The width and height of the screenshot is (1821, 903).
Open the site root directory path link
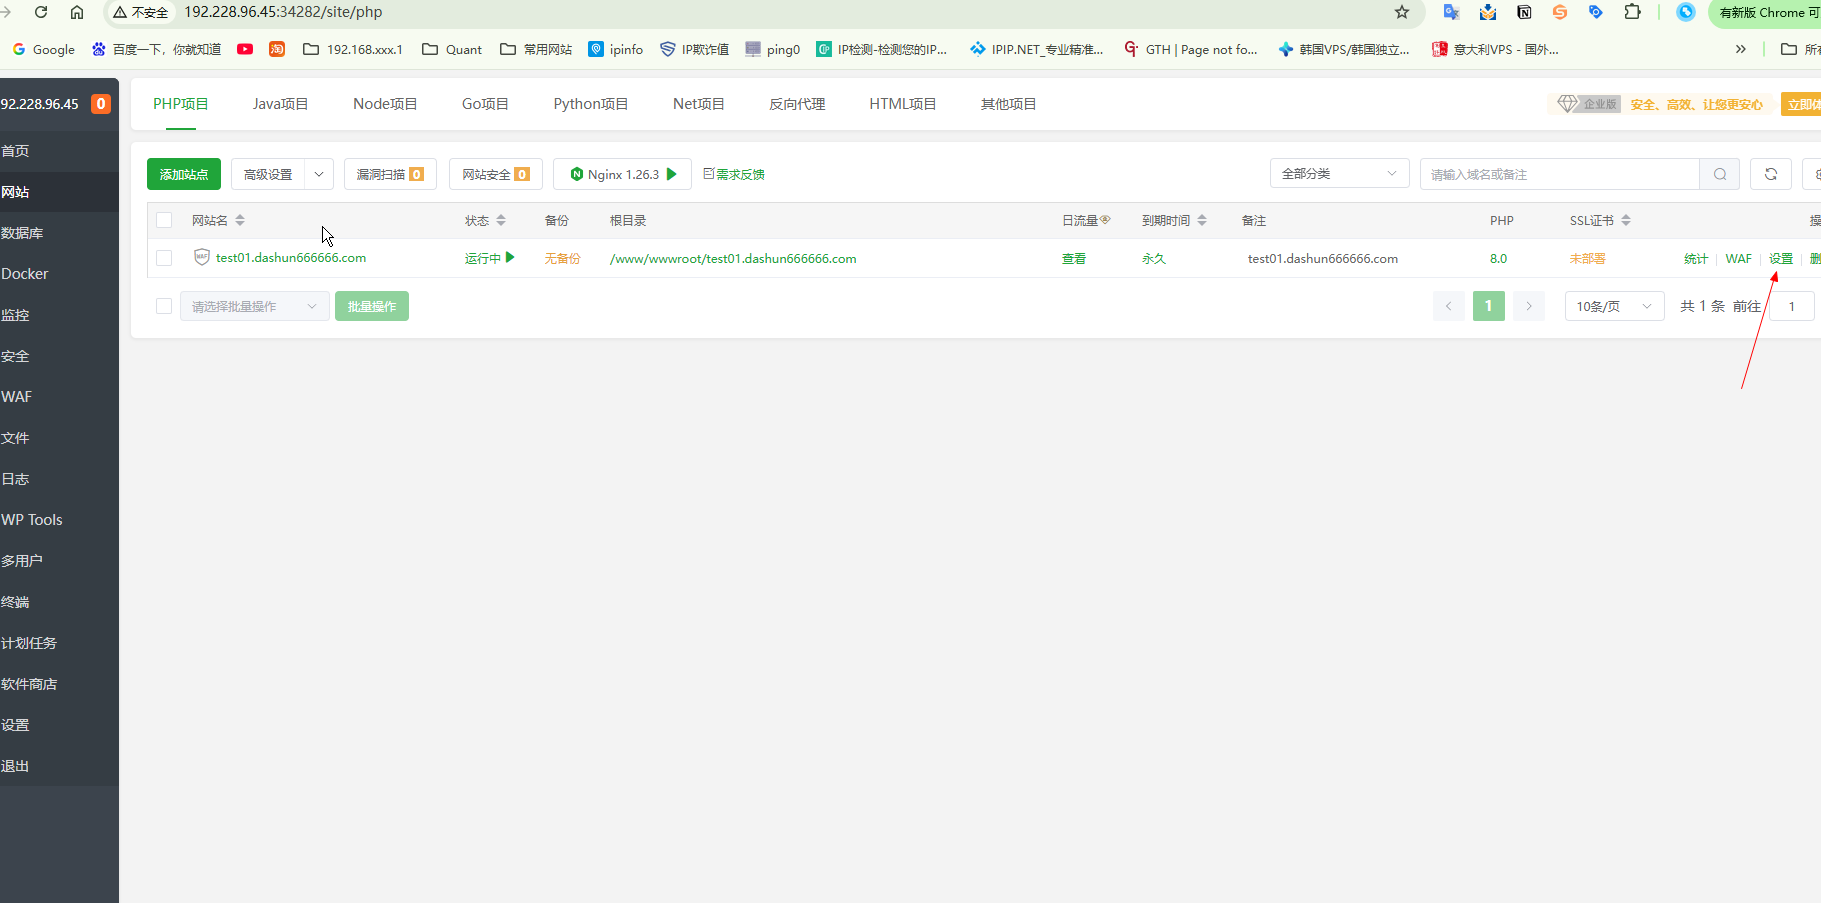coord(733,258)
